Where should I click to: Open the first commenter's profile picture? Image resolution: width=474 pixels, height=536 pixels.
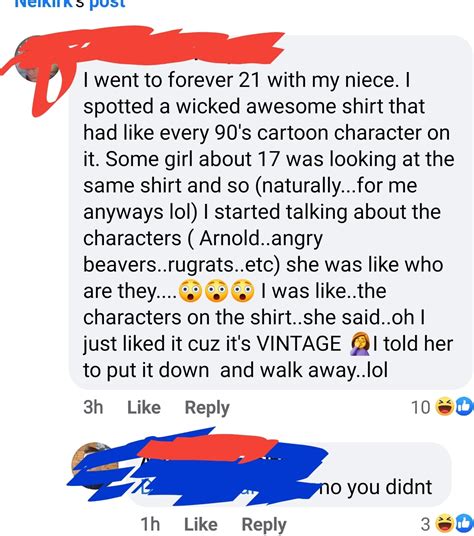pyautogui.click(x=38, y=60)
